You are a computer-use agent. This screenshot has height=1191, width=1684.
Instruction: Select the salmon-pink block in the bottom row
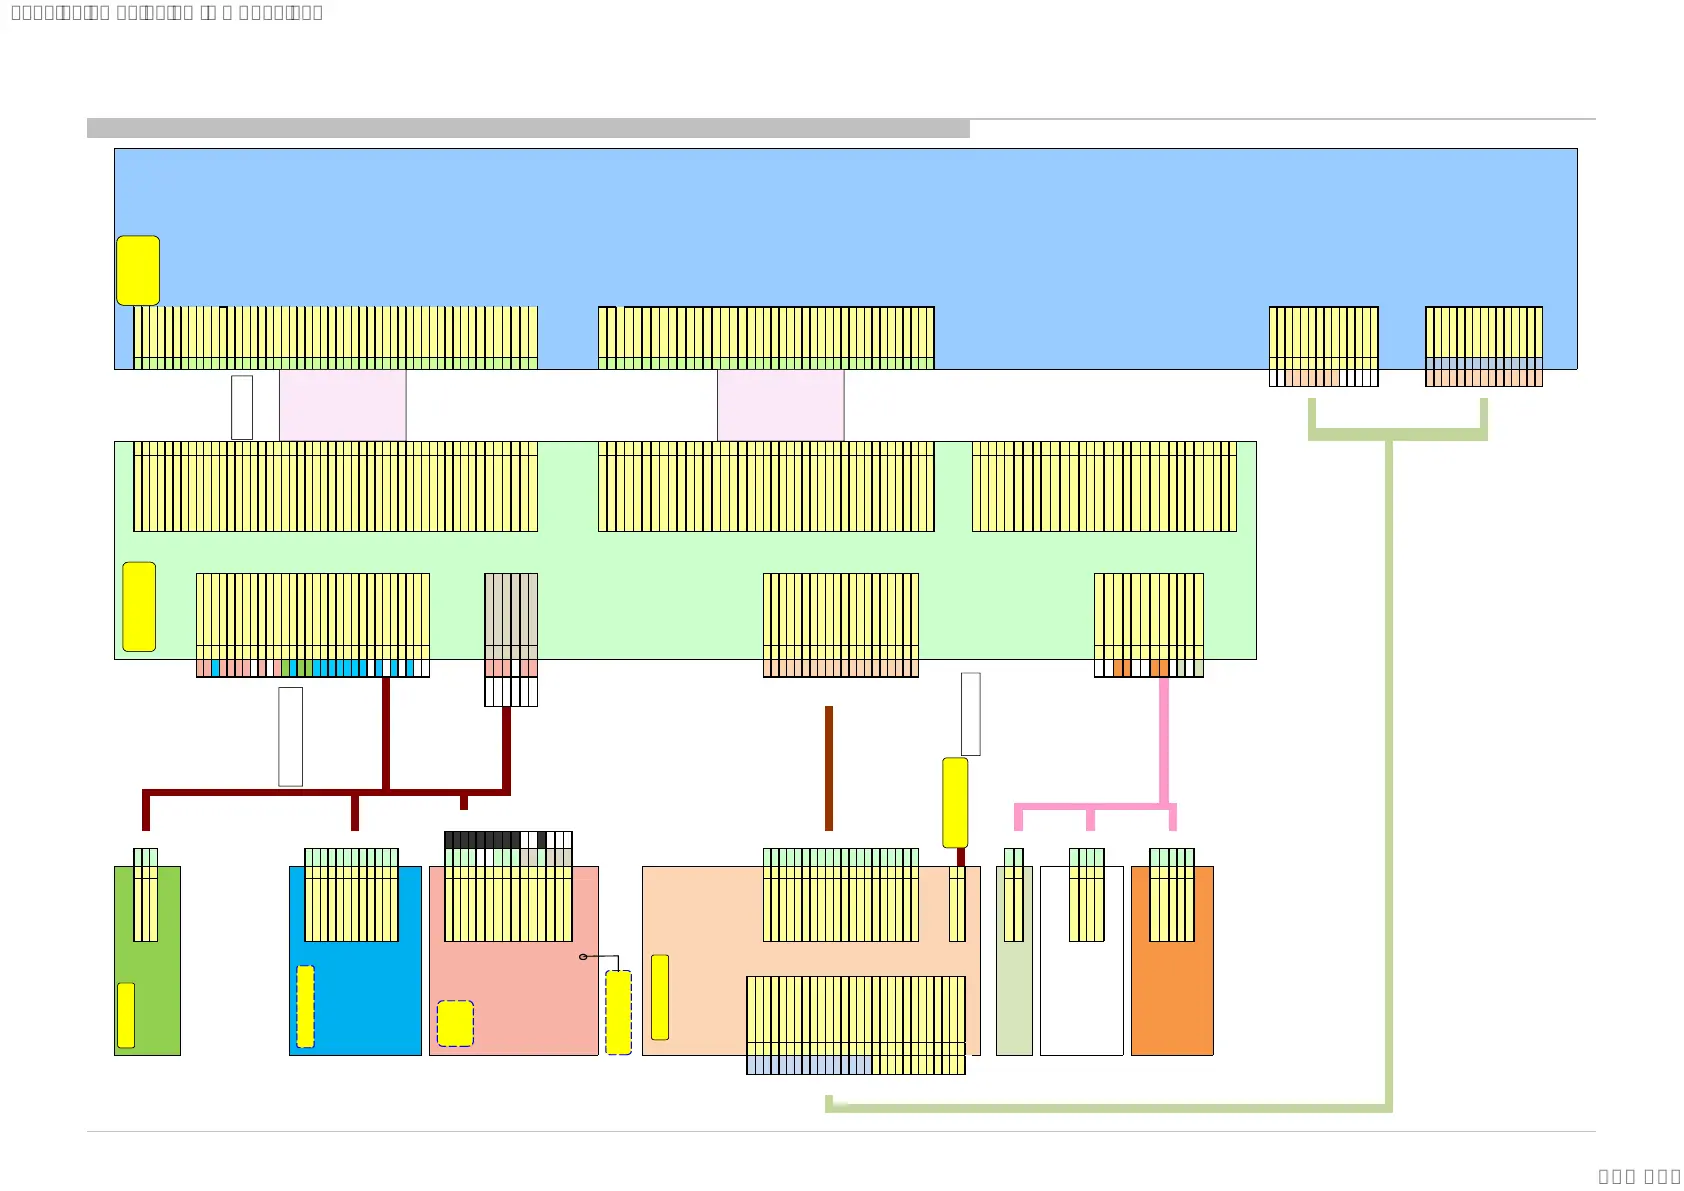[514, 960]
